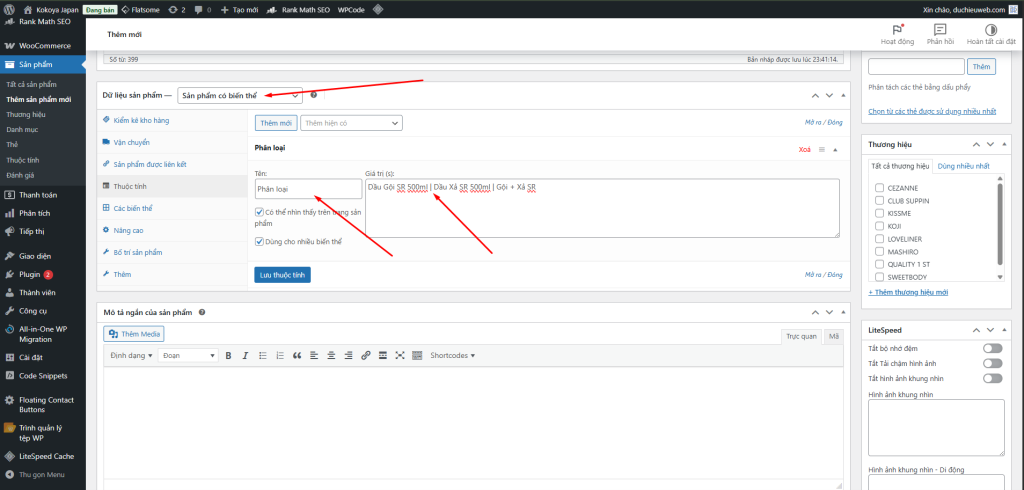Viewport: 1024px width, 490px height.
Task: Click the italic formatting icon in editor
Action: 245,355
